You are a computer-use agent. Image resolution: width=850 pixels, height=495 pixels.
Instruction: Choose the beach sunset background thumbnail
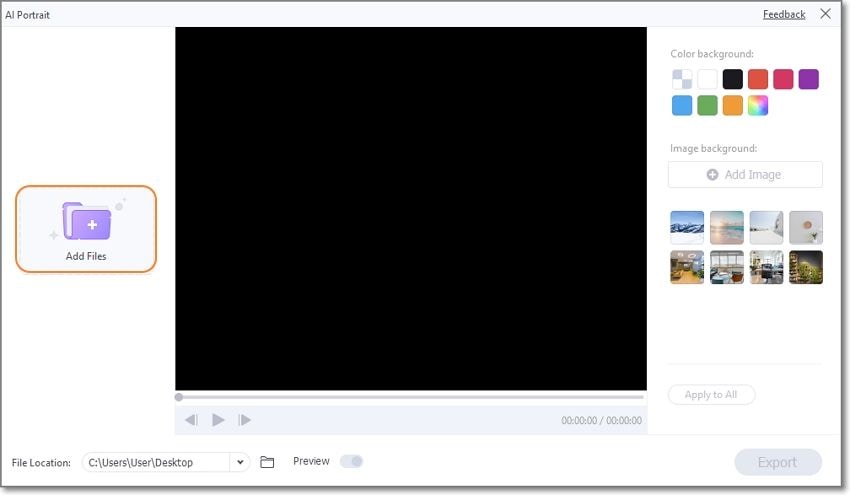[x=726, y=228]
